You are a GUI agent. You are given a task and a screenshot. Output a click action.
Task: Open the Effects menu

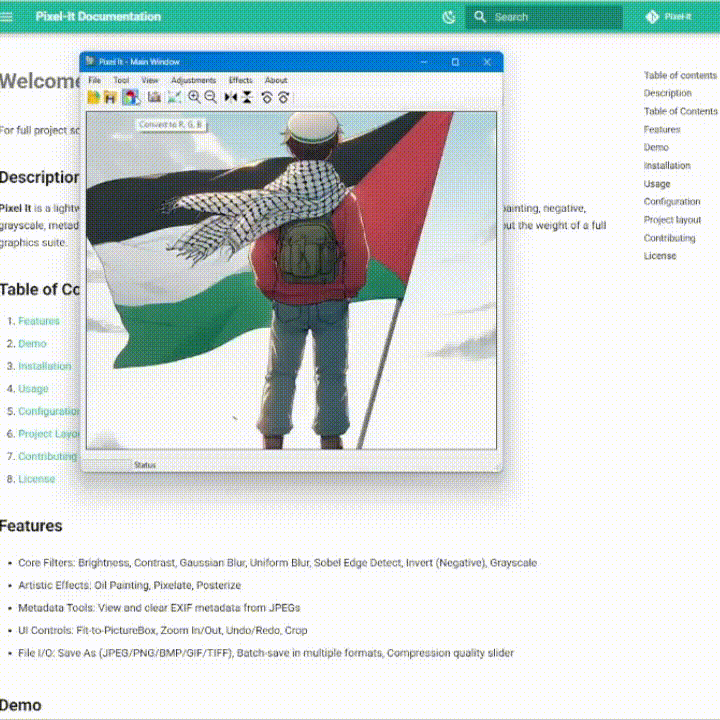click(241, 80)
